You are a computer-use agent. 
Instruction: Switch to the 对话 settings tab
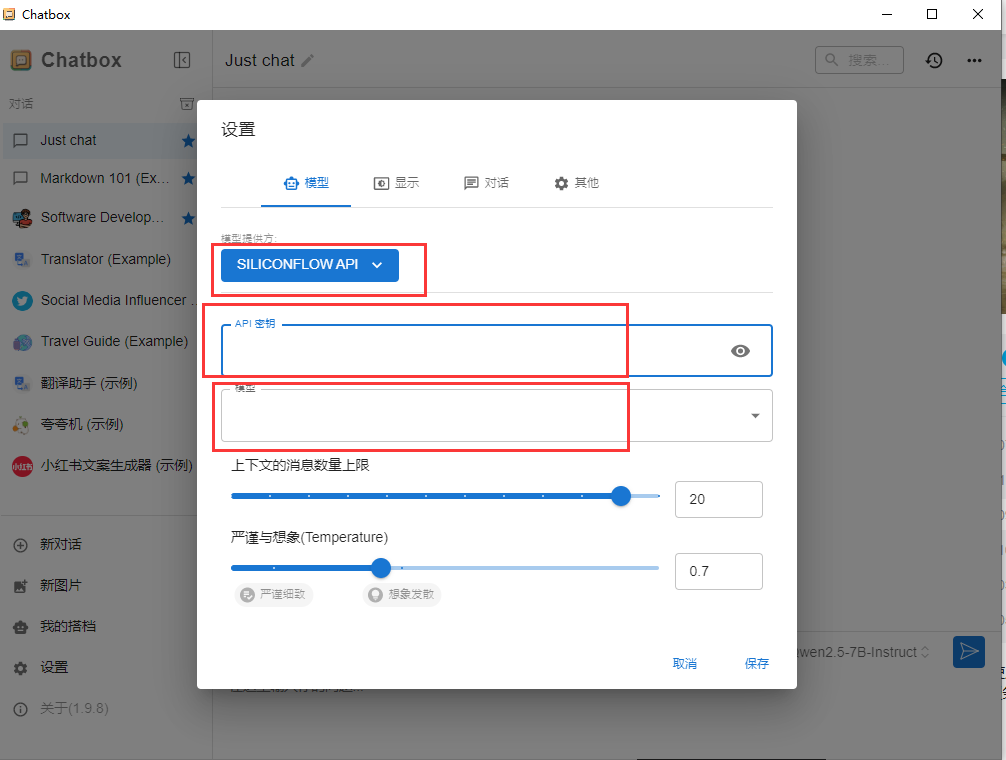pos(486,183)
